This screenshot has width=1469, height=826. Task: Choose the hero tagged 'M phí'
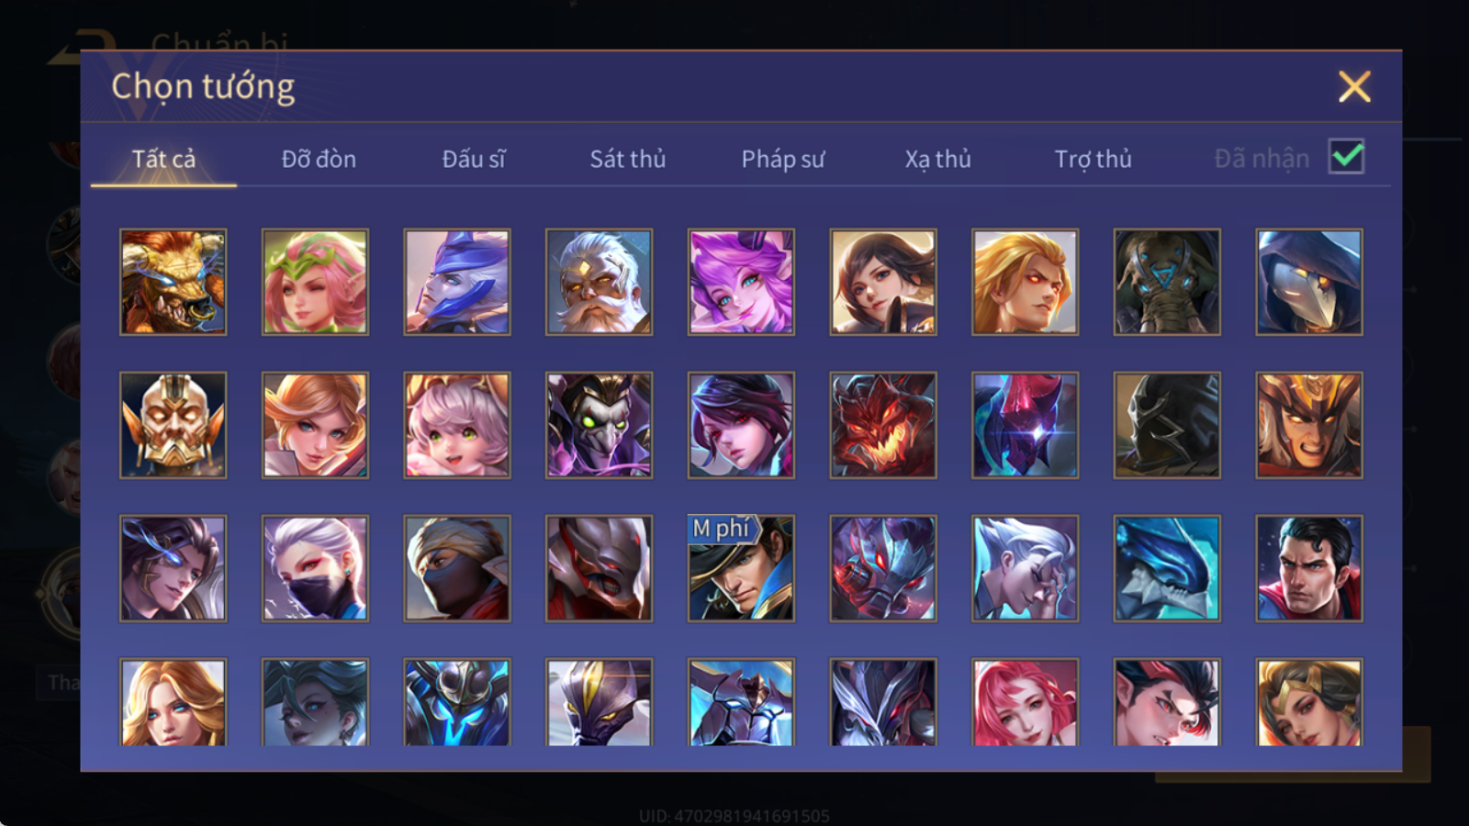[741, 568]
